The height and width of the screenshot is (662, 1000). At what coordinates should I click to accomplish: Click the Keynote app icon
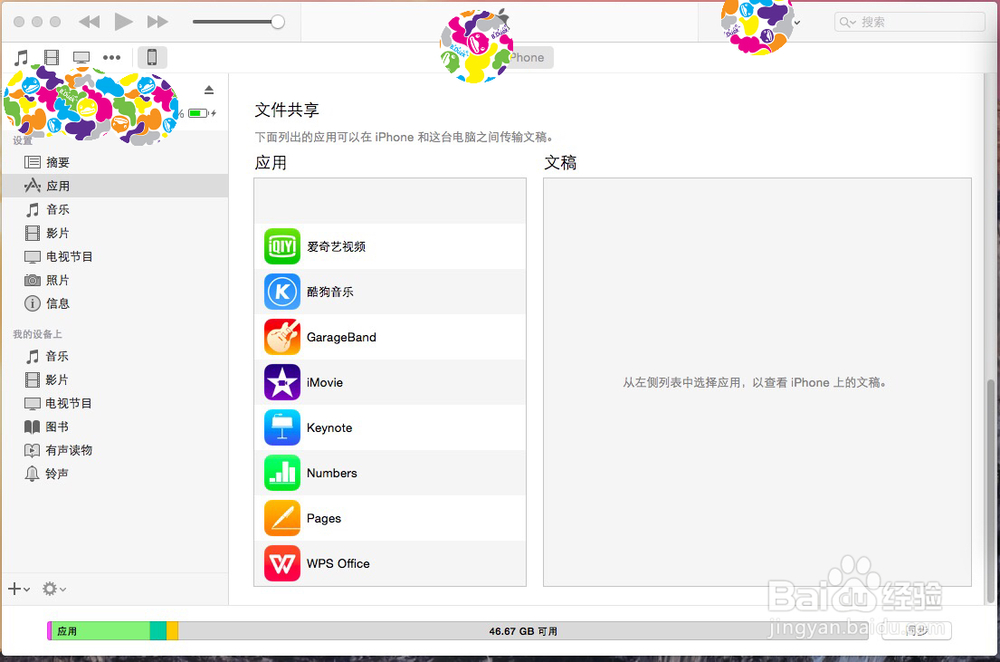pos(281,427)
